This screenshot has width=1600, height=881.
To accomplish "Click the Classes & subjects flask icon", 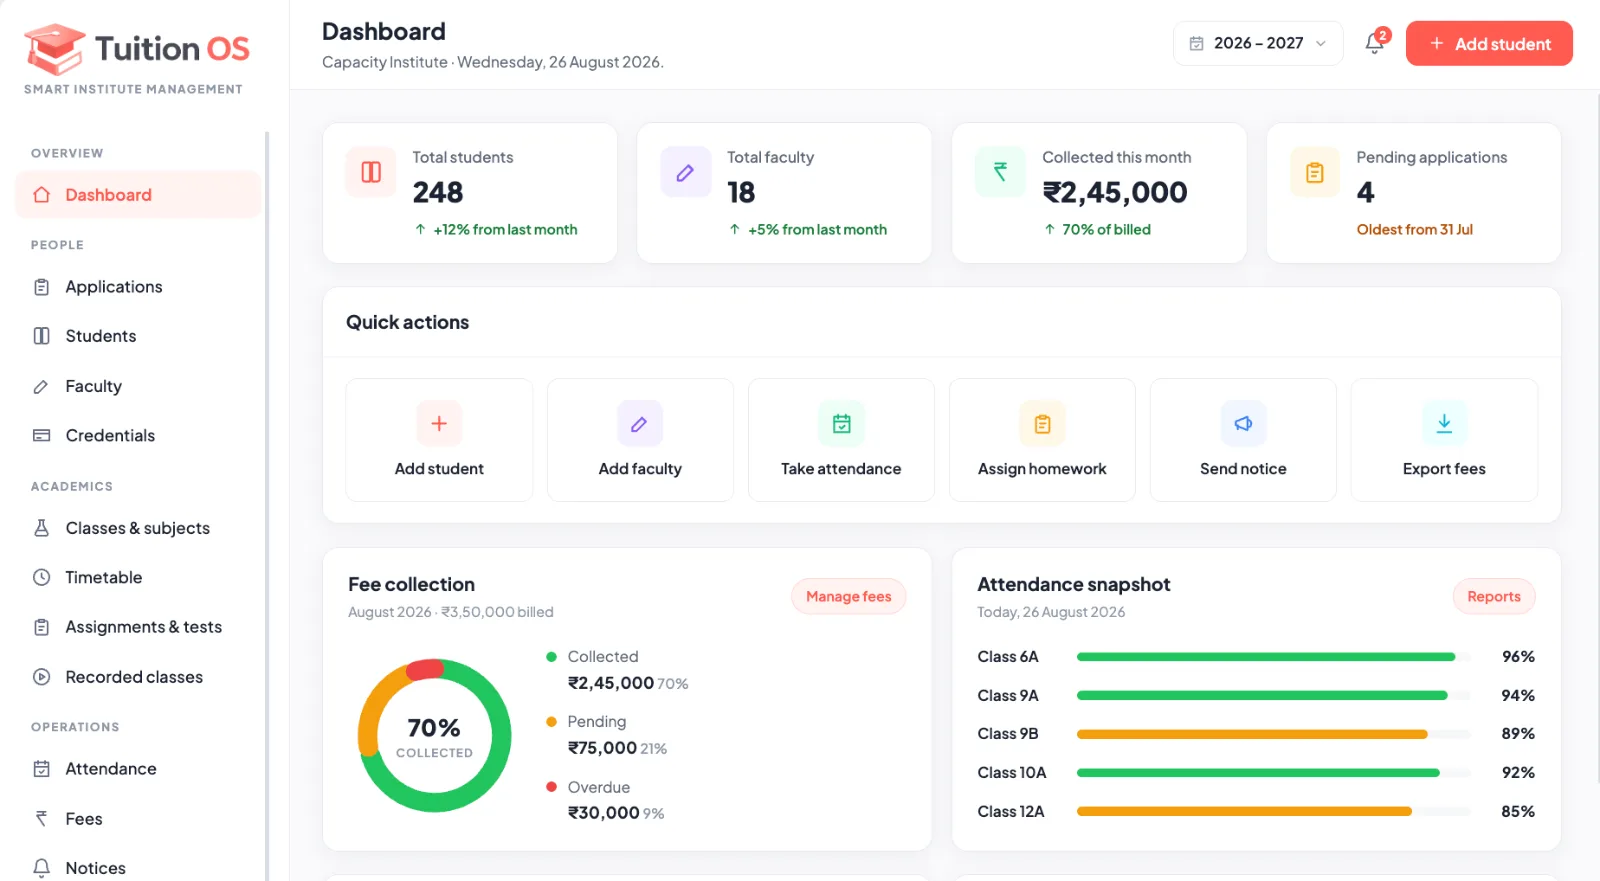I will [x=41, y=528].
